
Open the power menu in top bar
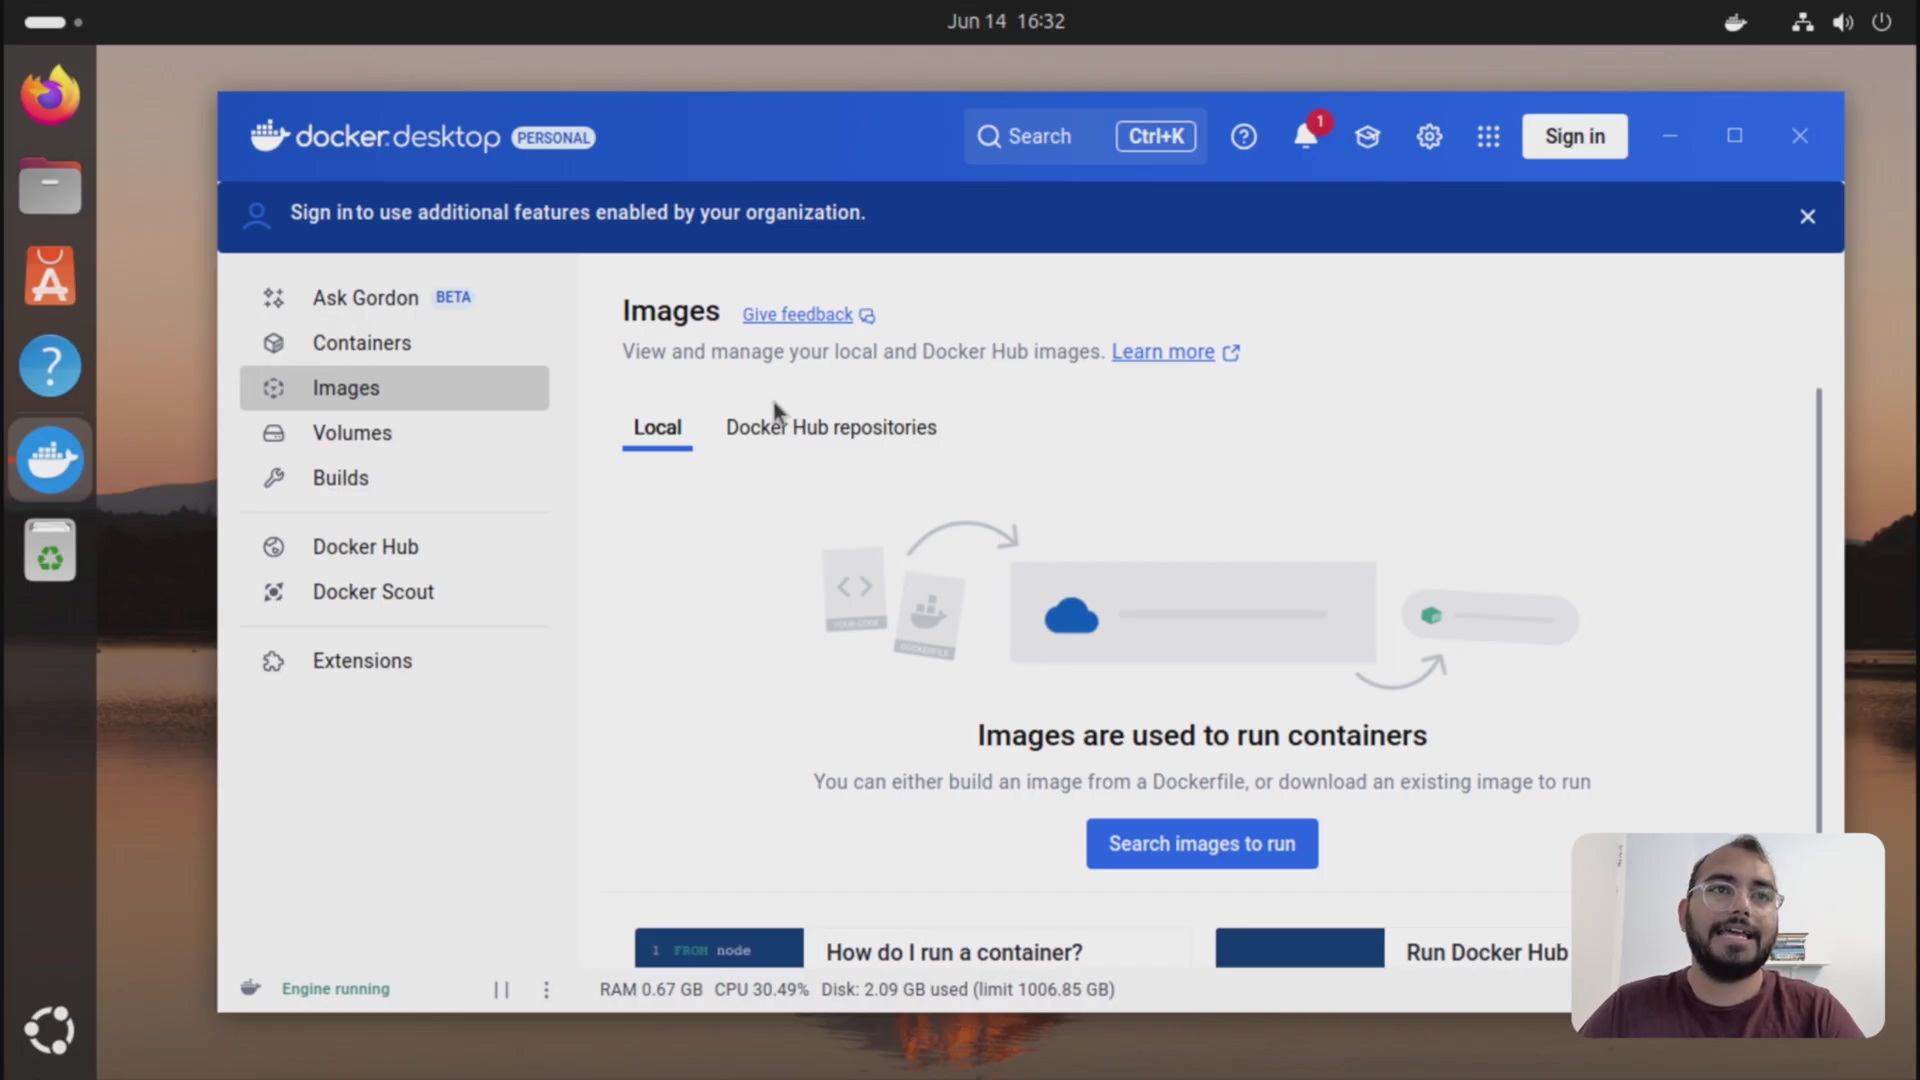[x=1881, y=22]
